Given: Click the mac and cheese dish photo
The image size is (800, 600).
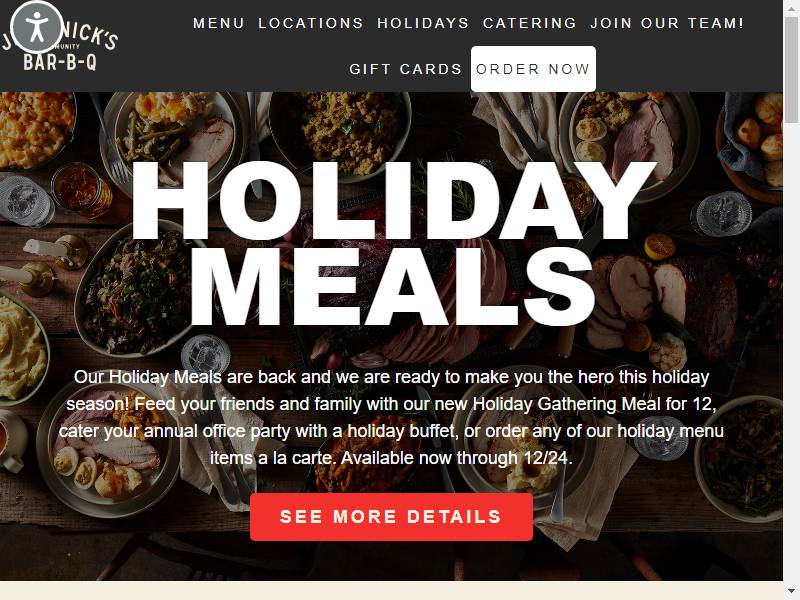Looking at the screenshot, I should point(35,129).
